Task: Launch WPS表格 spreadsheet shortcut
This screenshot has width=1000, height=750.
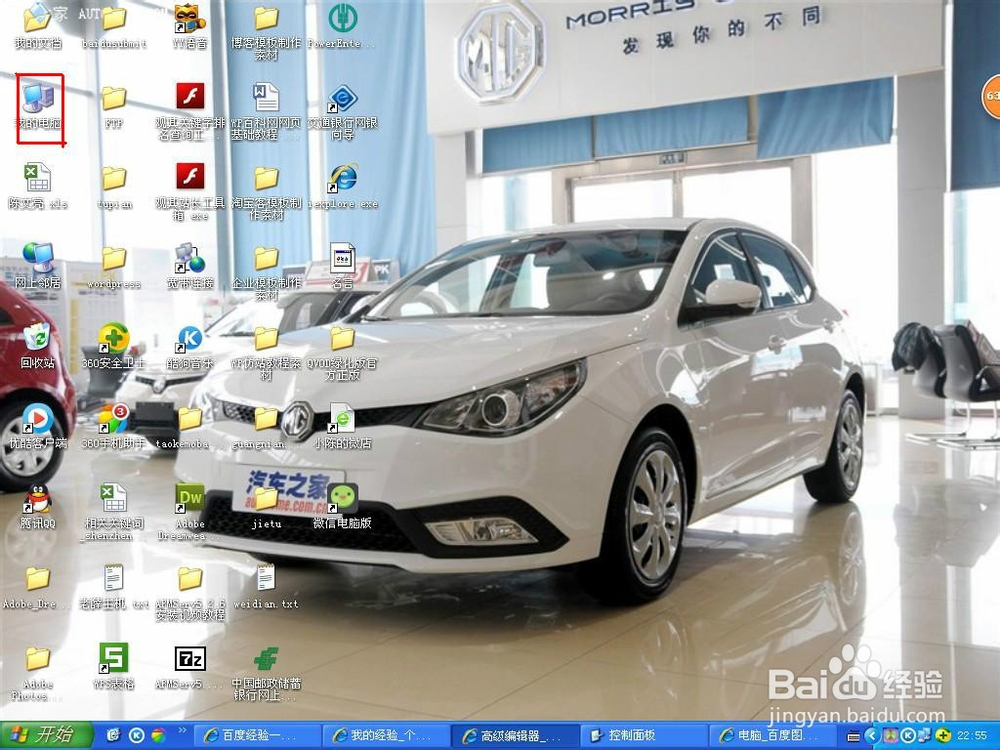Action: coord(114,659)
